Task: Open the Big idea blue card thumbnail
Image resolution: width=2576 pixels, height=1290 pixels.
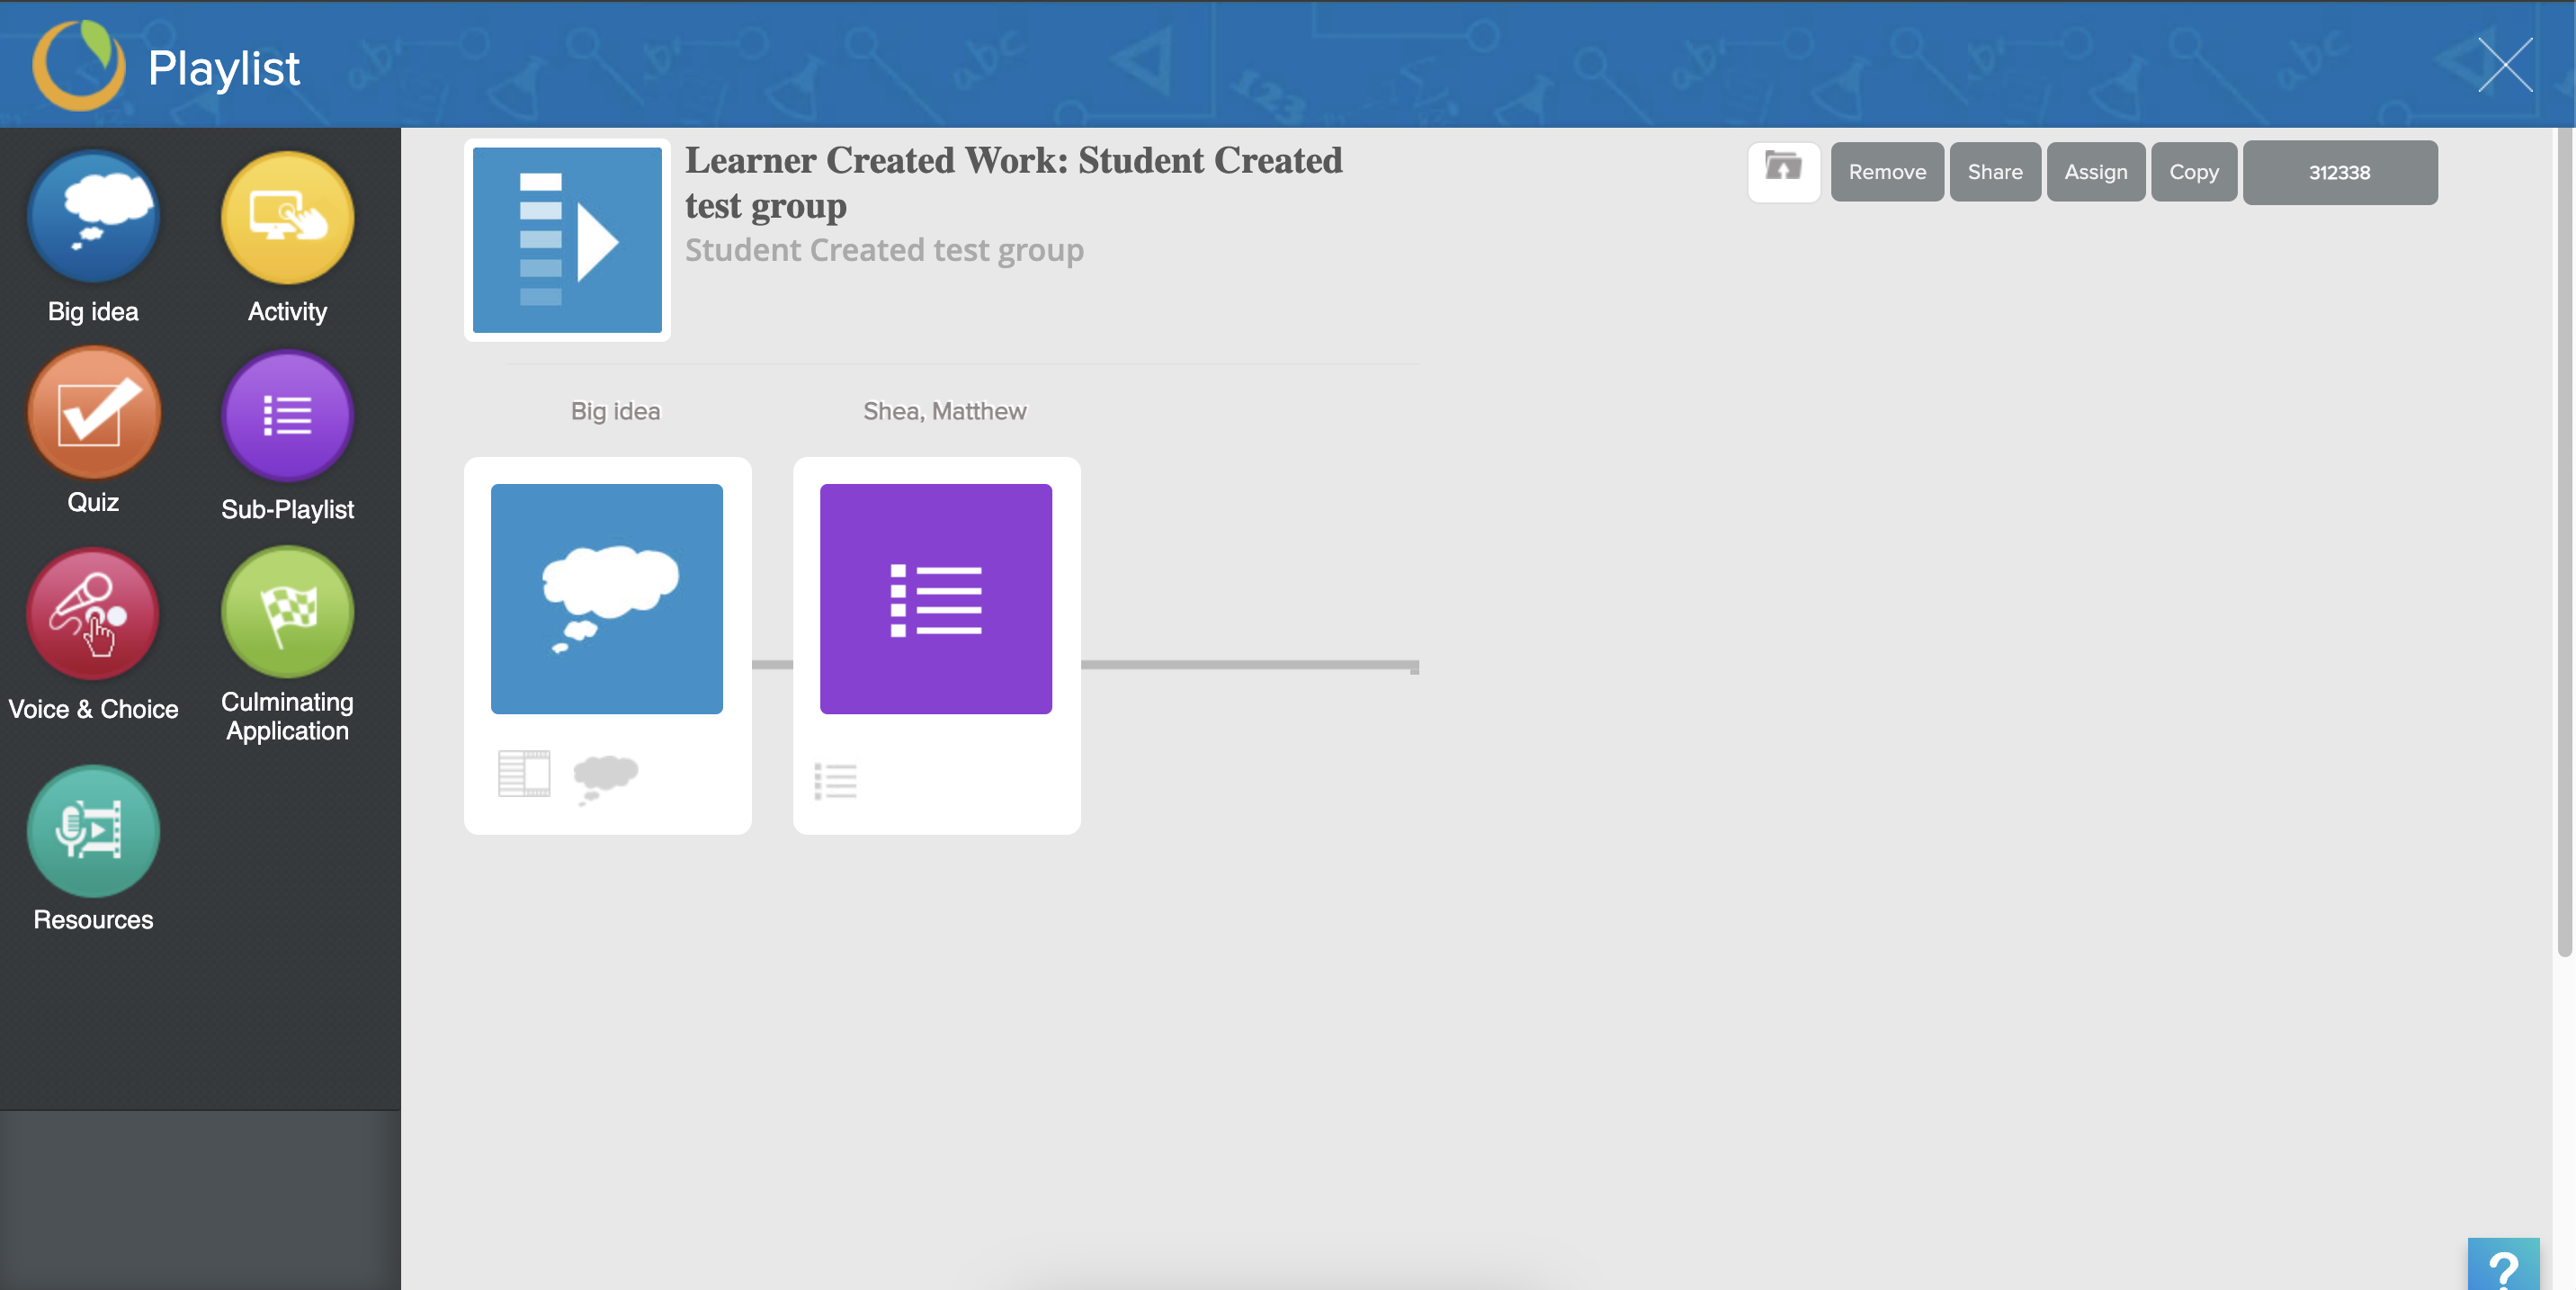Action: (x=606, y=598)
